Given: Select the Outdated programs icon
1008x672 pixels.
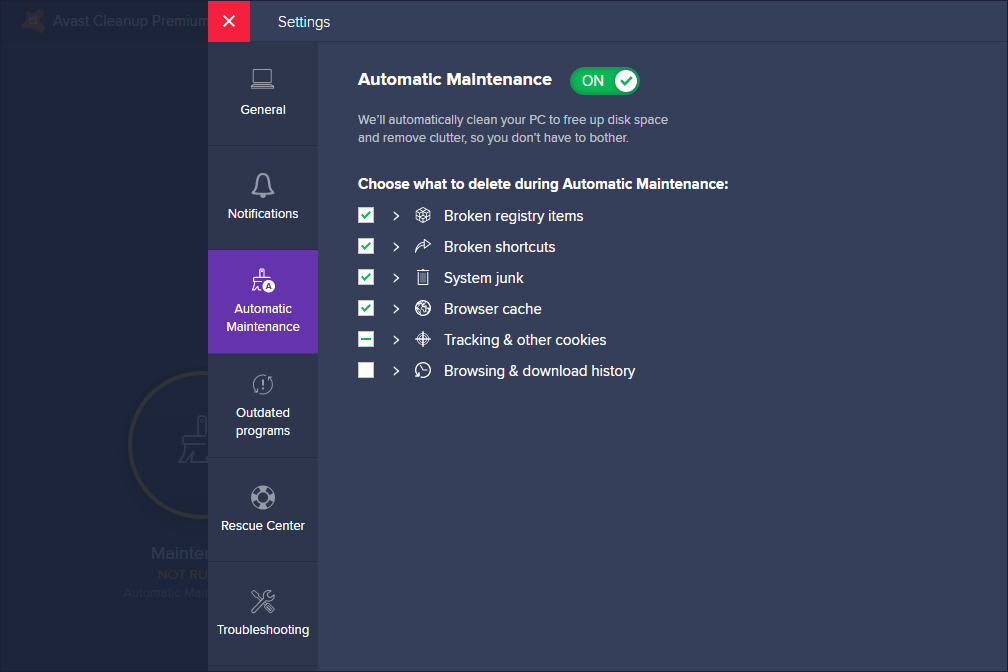Looking at the screenshot, I should click(262, 383).
